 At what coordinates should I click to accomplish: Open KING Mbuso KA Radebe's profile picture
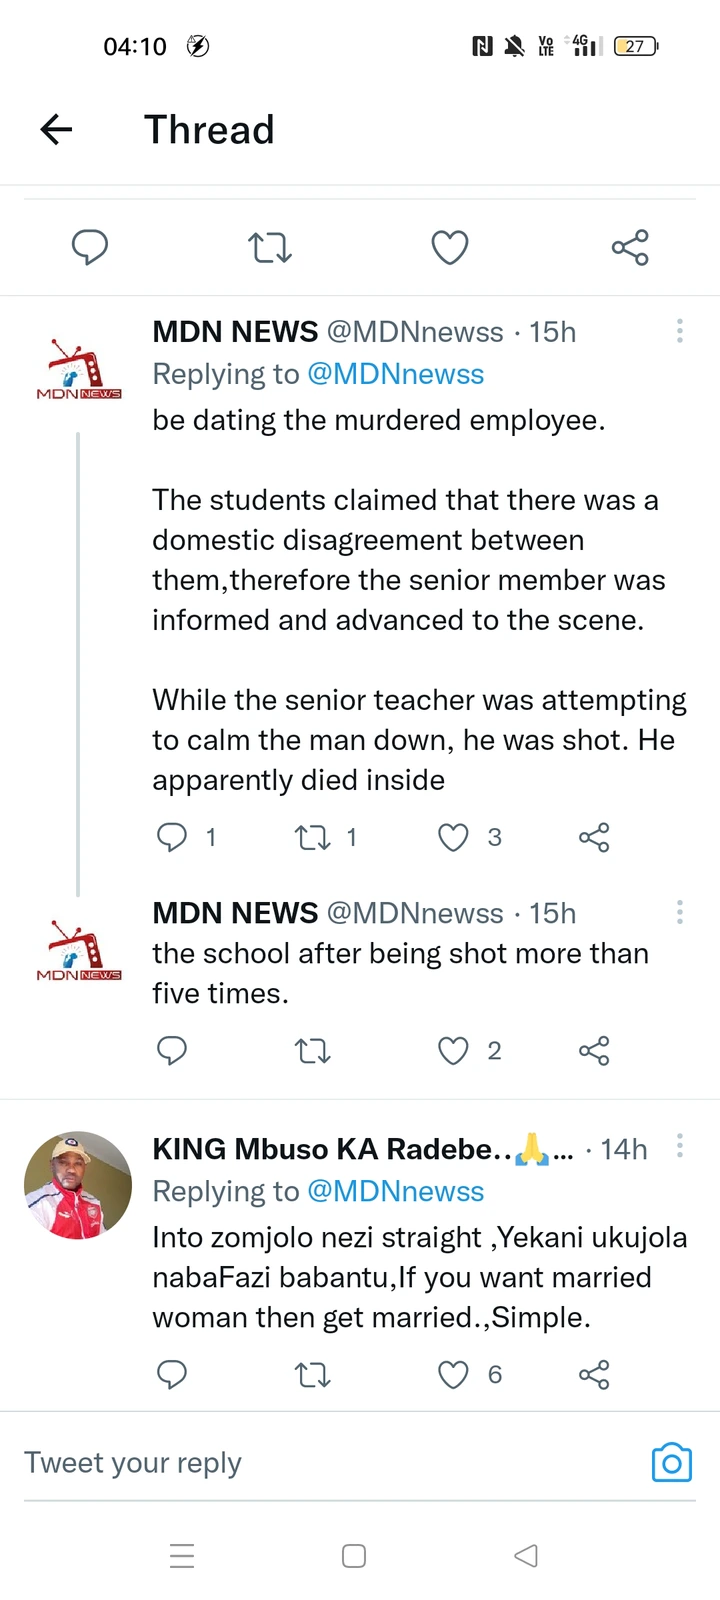coord(78,1185)
